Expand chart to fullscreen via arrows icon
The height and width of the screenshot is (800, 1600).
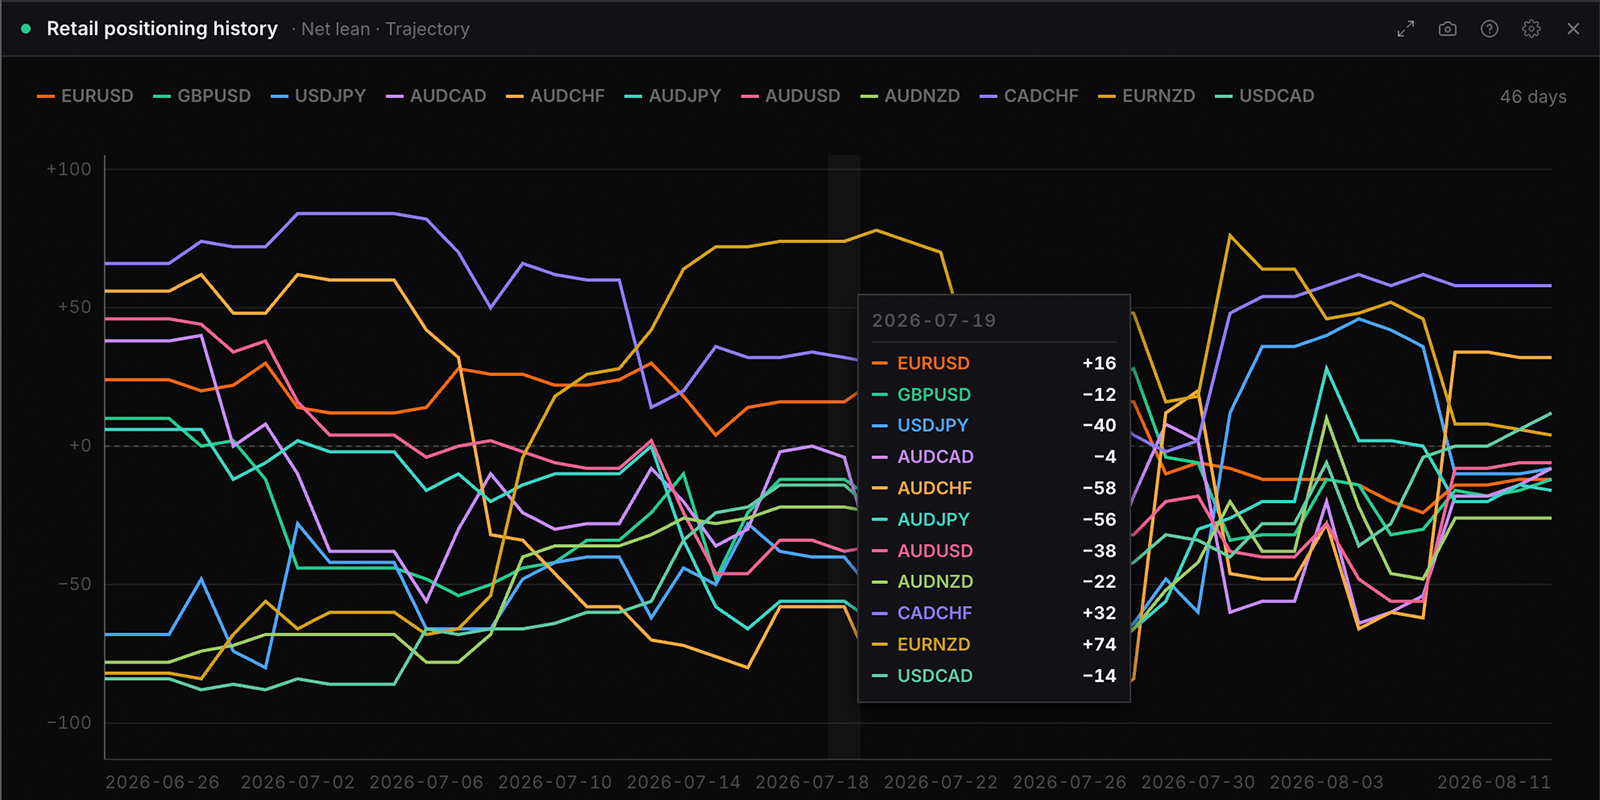[1406, 29]
